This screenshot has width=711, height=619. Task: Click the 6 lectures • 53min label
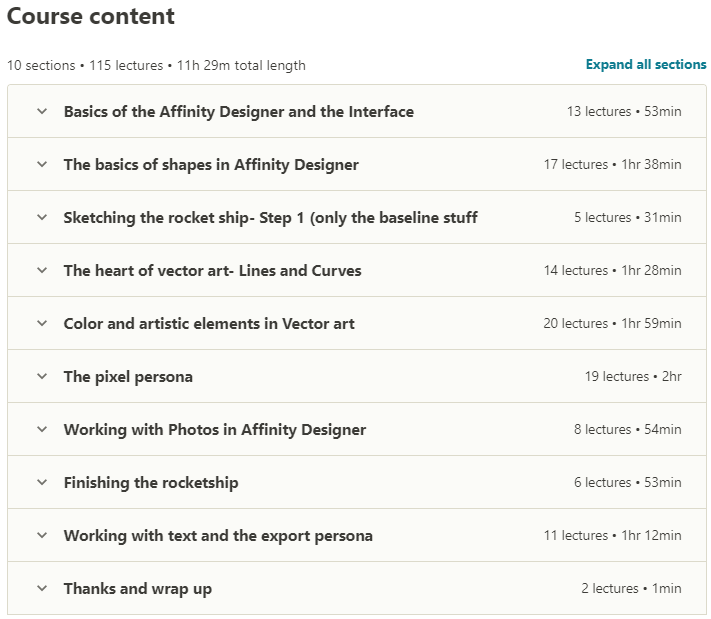[628, 482]
